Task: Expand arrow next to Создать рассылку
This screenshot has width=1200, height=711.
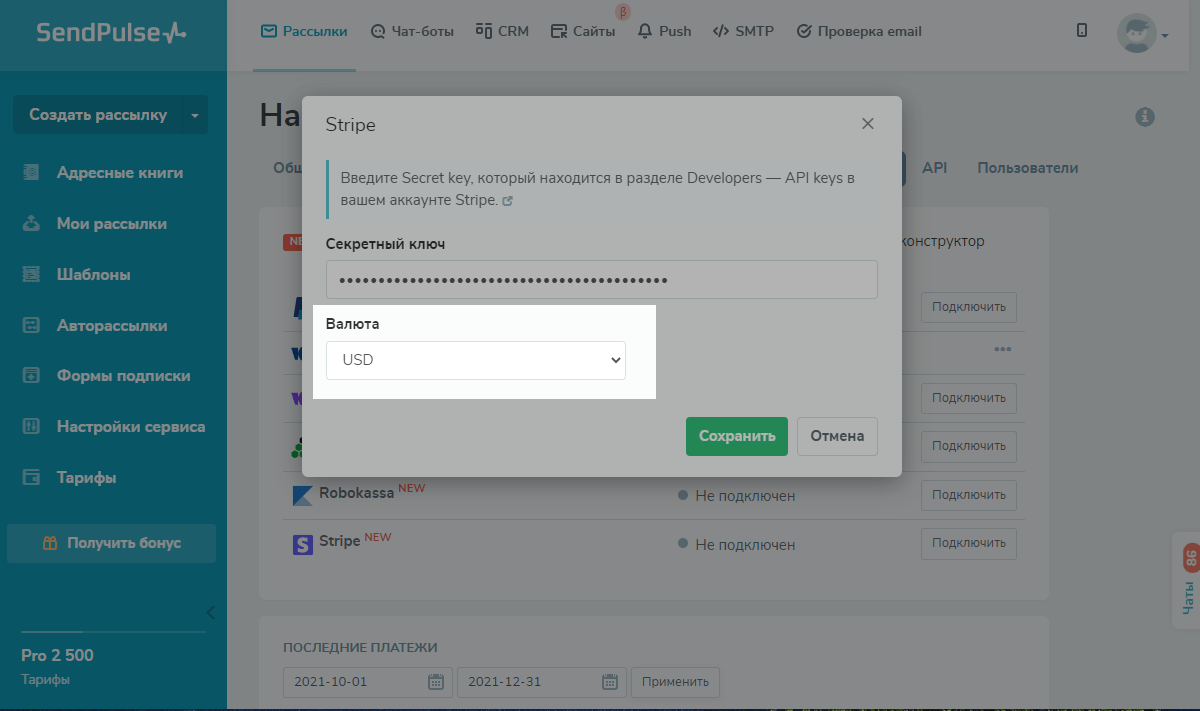Action: tap(194, 115)
